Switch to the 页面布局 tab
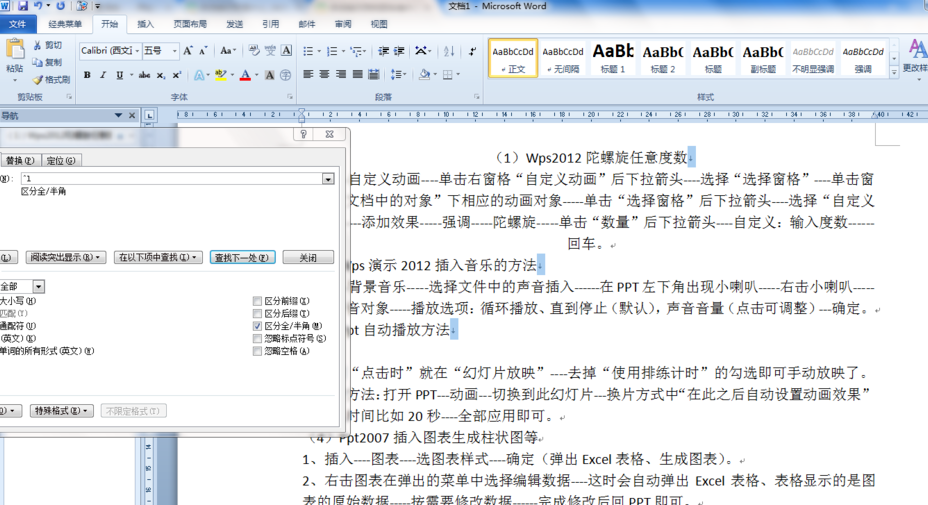The height and width of the screenshot is (505, 928). (x=190, y=24)
